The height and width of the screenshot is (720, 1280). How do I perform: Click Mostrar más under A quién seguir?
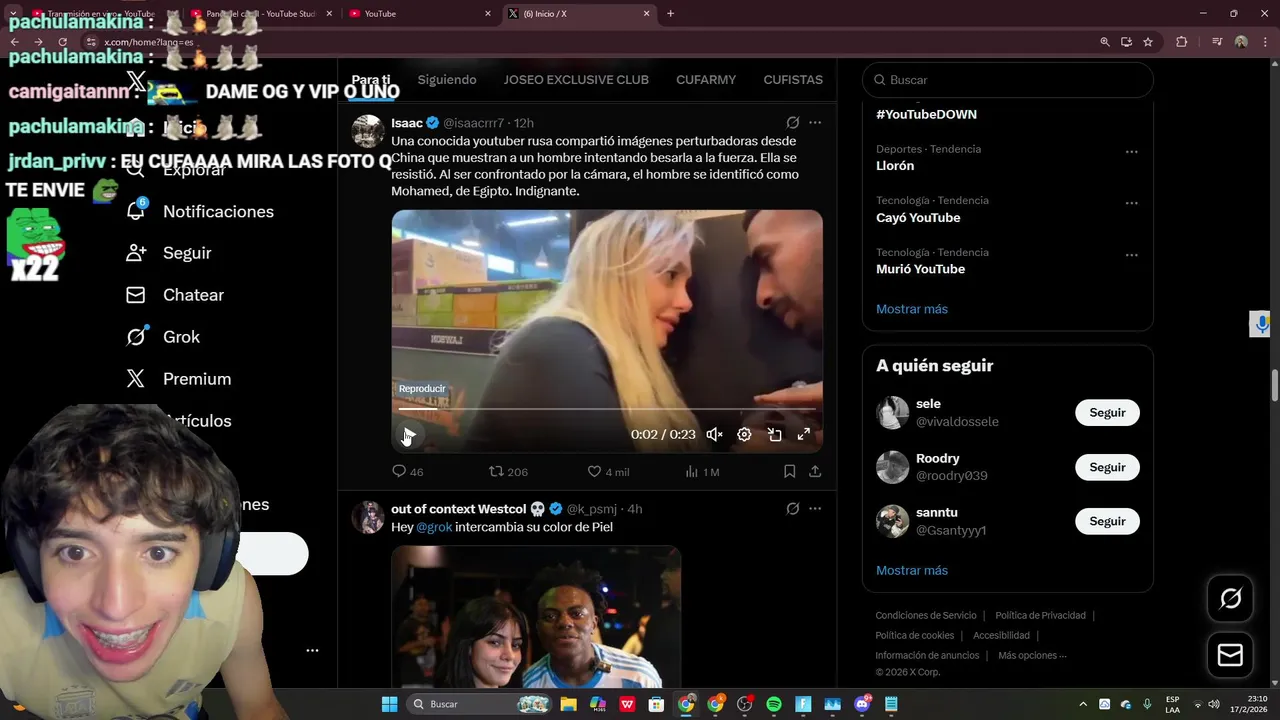pos(912,570)
